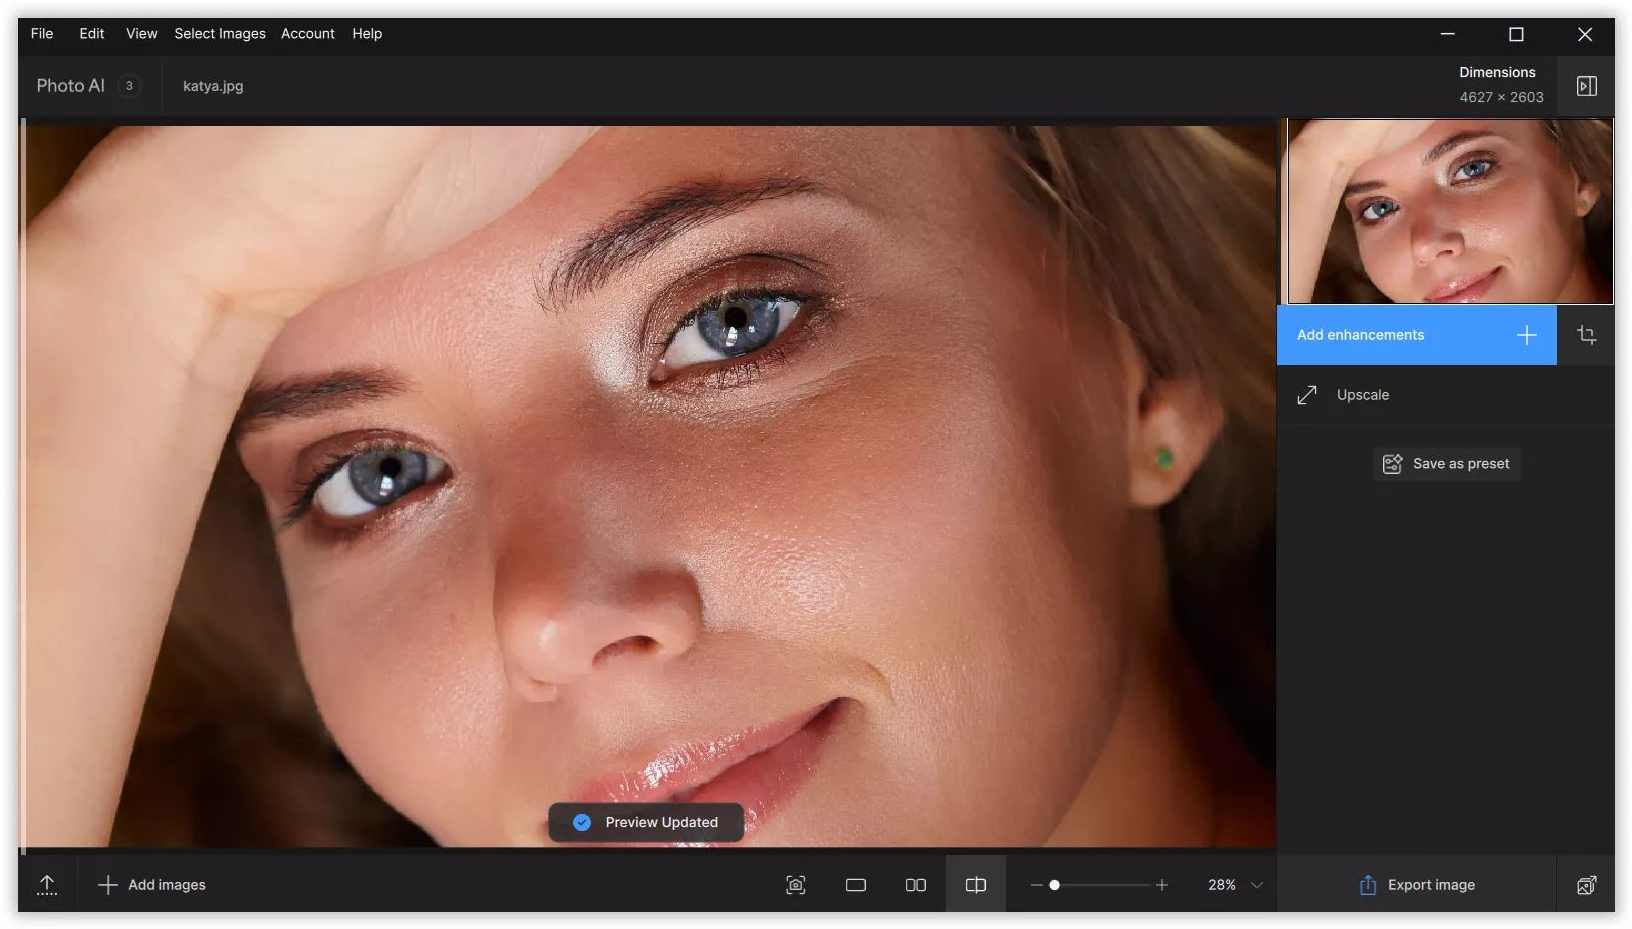Collapse the right sidebar panel
Image resolution: width=1632 pixels, height=929 pixels.
click(1587, 86)
